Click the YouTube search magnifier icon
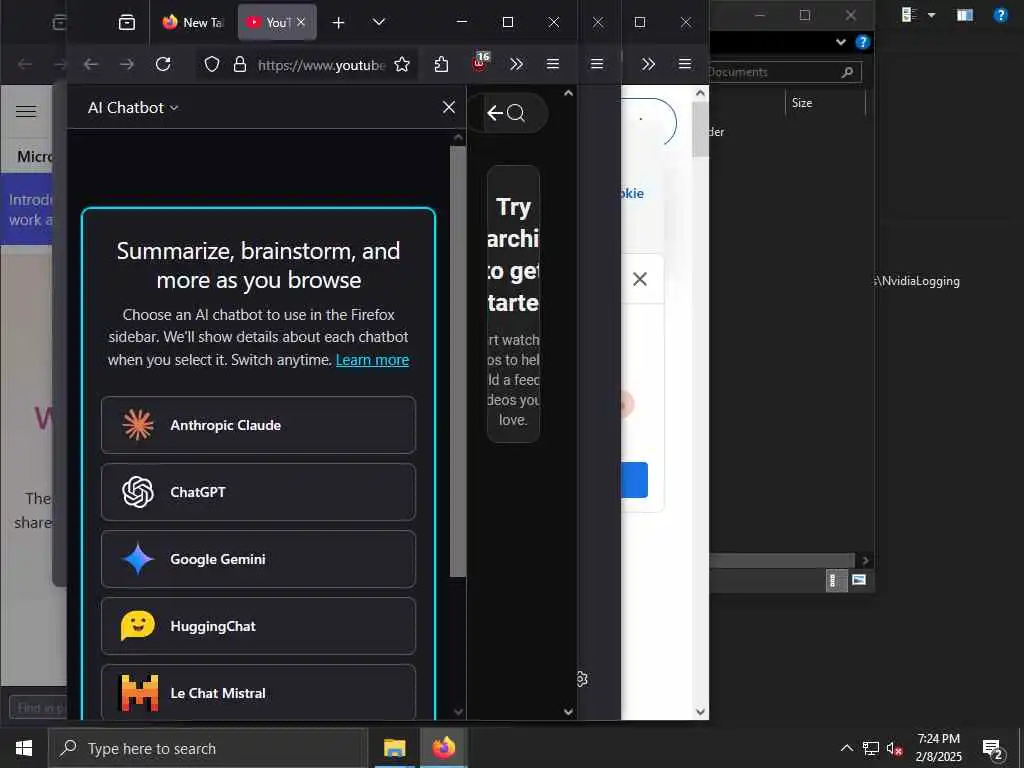 [517, 114]
